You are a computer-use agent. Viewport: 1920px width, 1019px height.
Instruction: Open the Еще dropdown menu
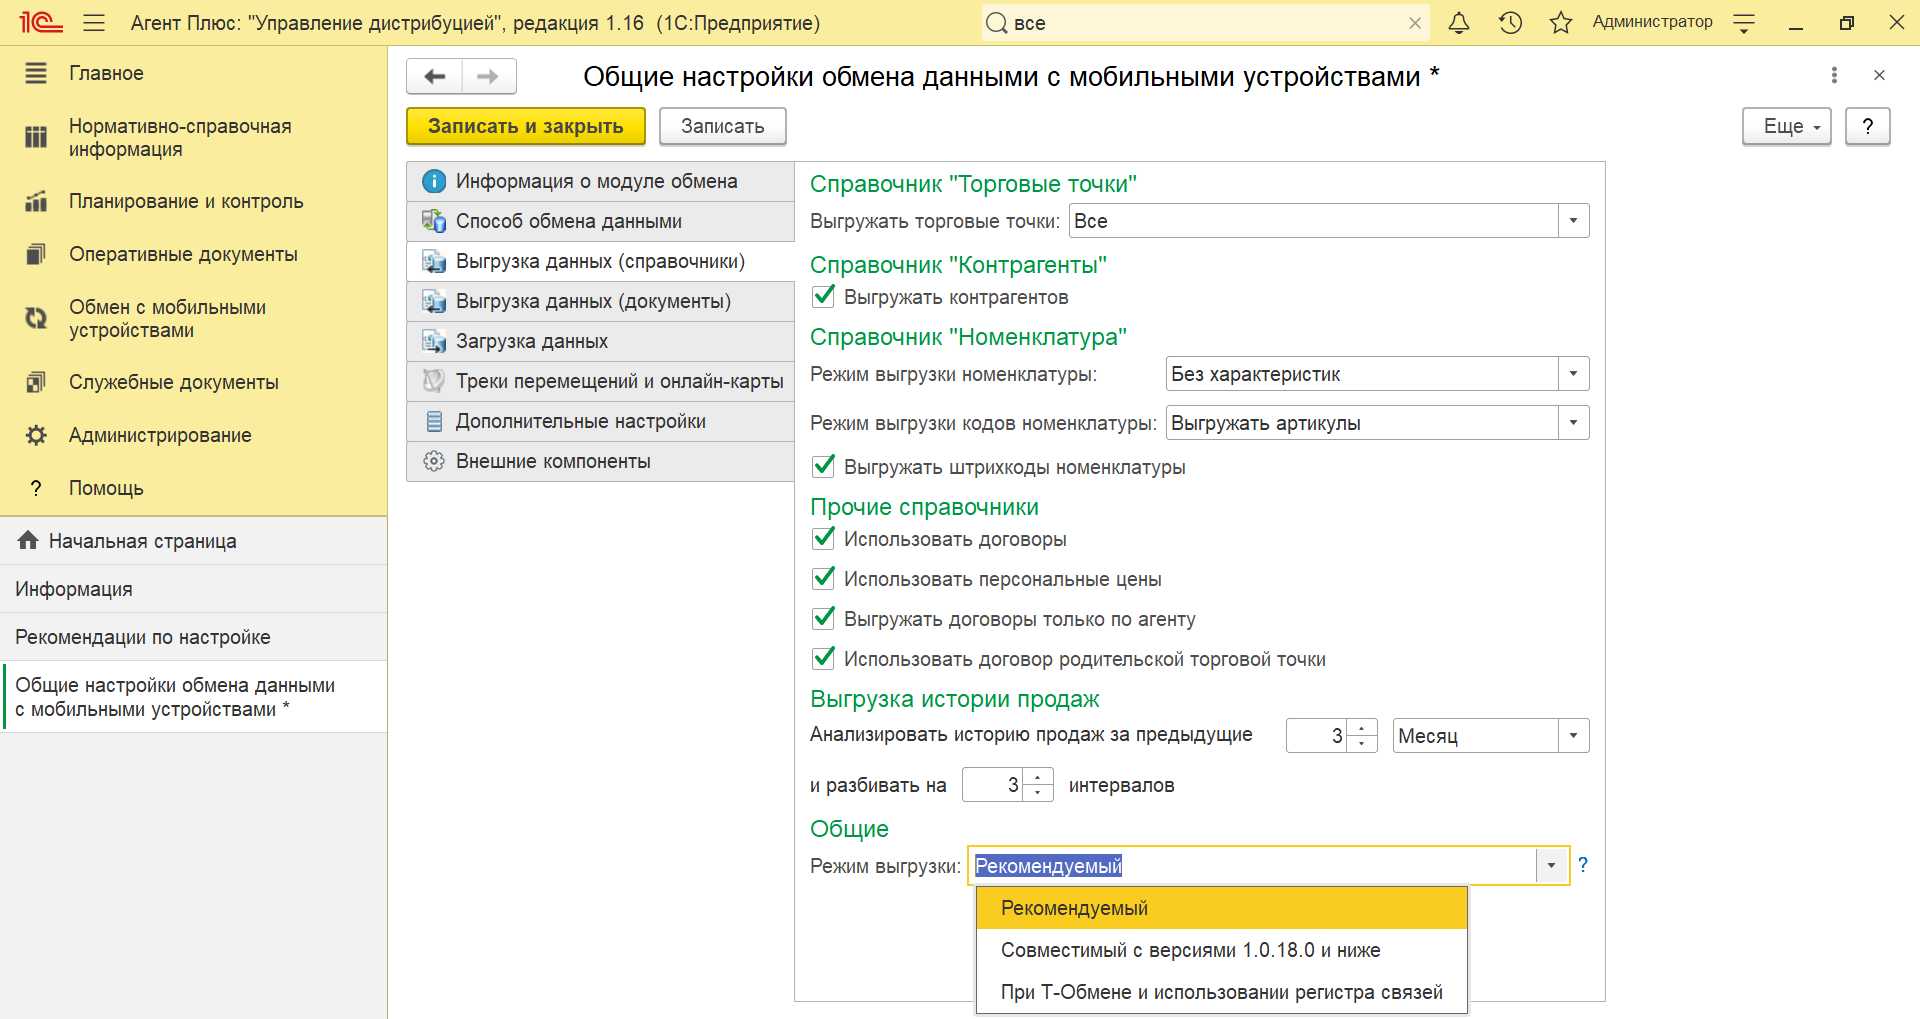pyautogui.click(x=1786, y=126)
